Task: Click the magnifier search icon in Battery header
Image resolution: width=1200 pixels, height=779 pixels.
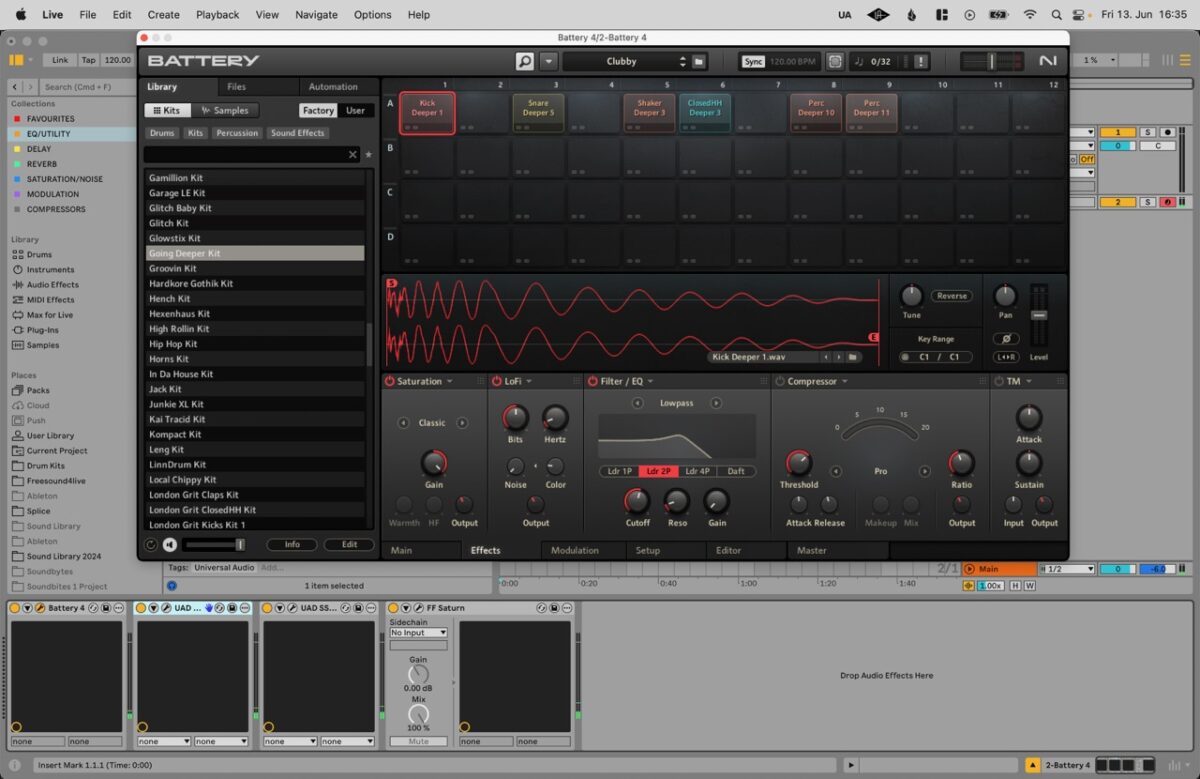Action: [x=525, y=61]
